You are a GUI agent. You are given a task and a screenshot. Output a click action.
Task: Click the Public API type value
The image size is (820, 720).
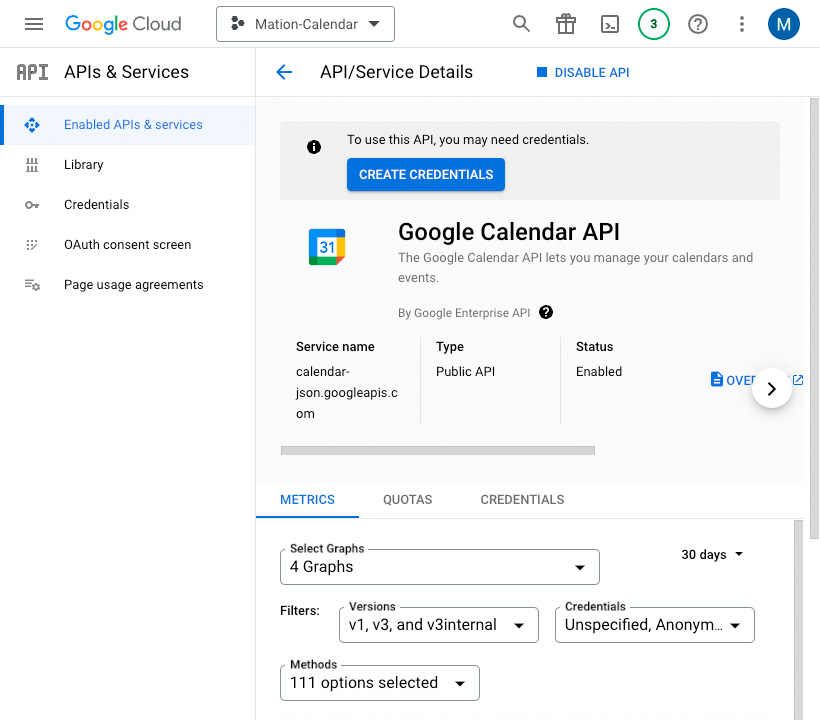(465, 372)
